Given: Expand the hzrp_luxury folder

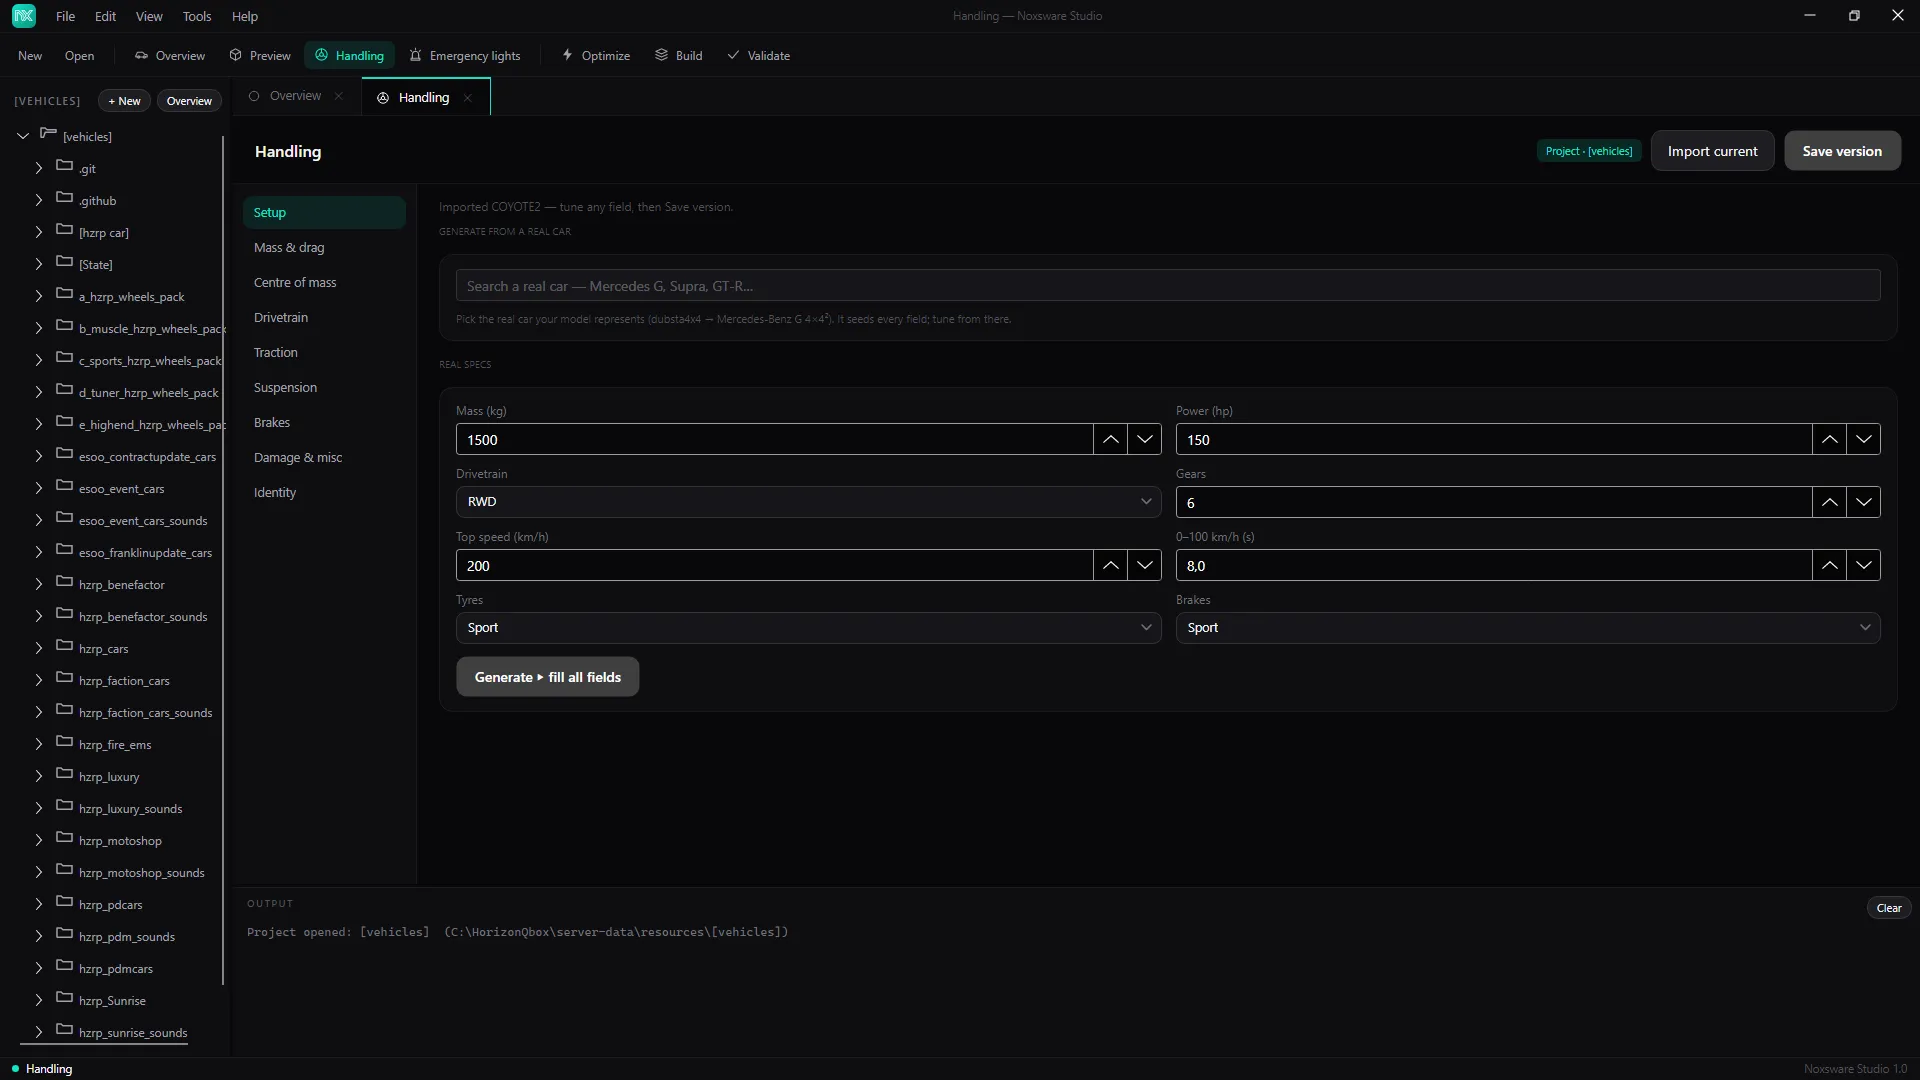Looking at the screenshot, I should [x=39, y=777].
